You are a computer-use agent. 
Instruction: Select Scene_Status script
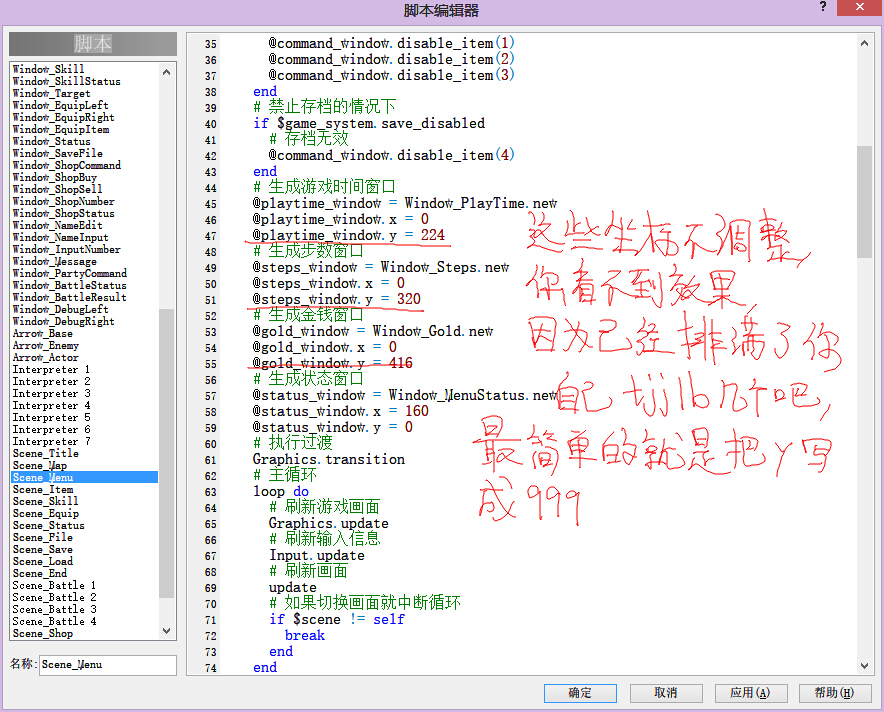[48, 525]
